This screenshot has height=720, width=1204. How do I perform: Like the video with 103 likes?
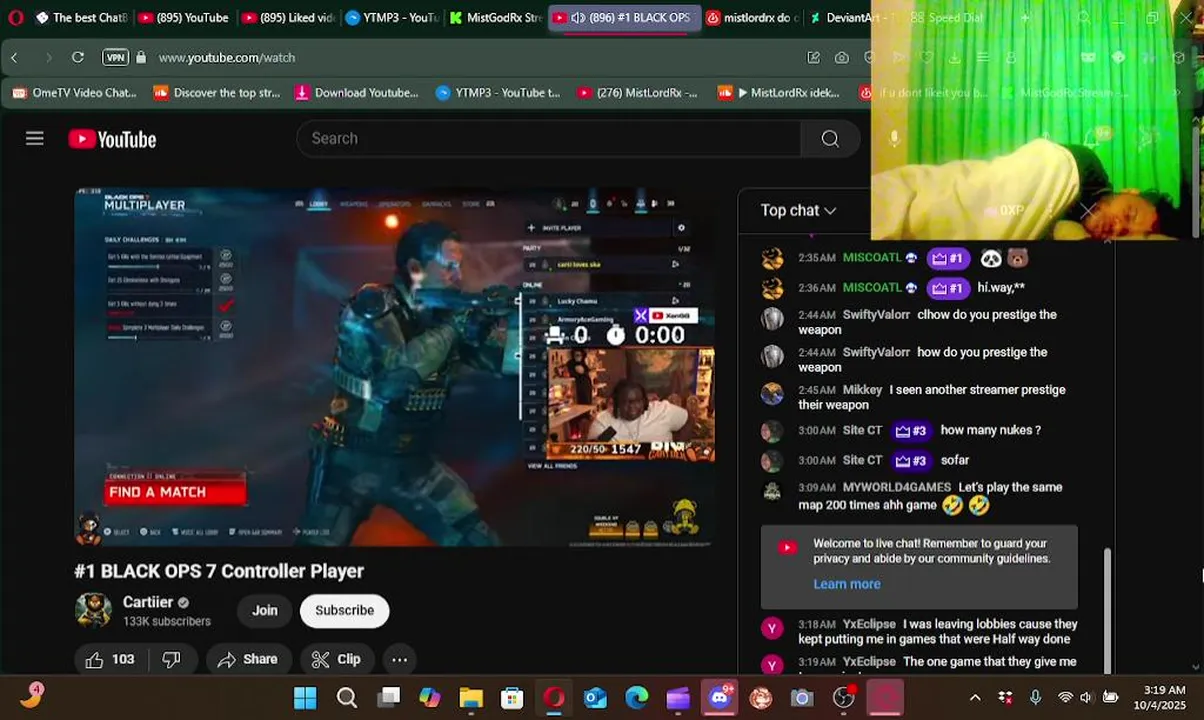coord(109,659)
